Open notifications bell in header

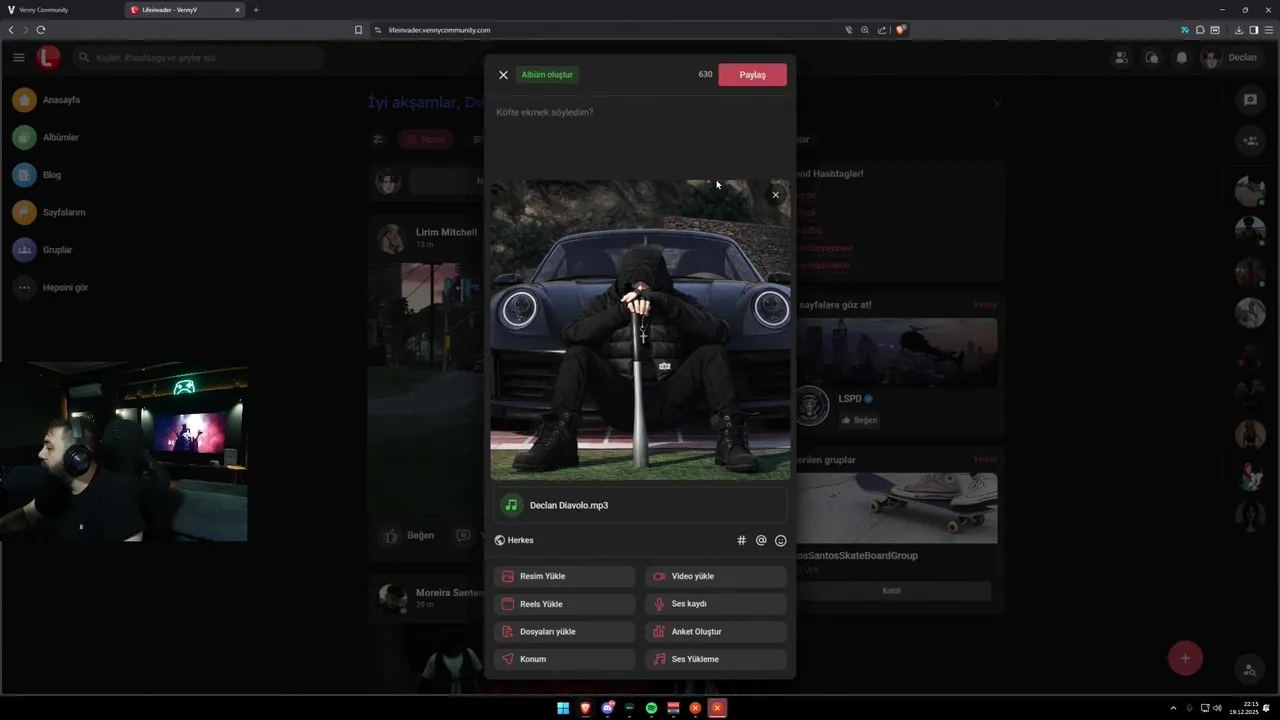1181,57
